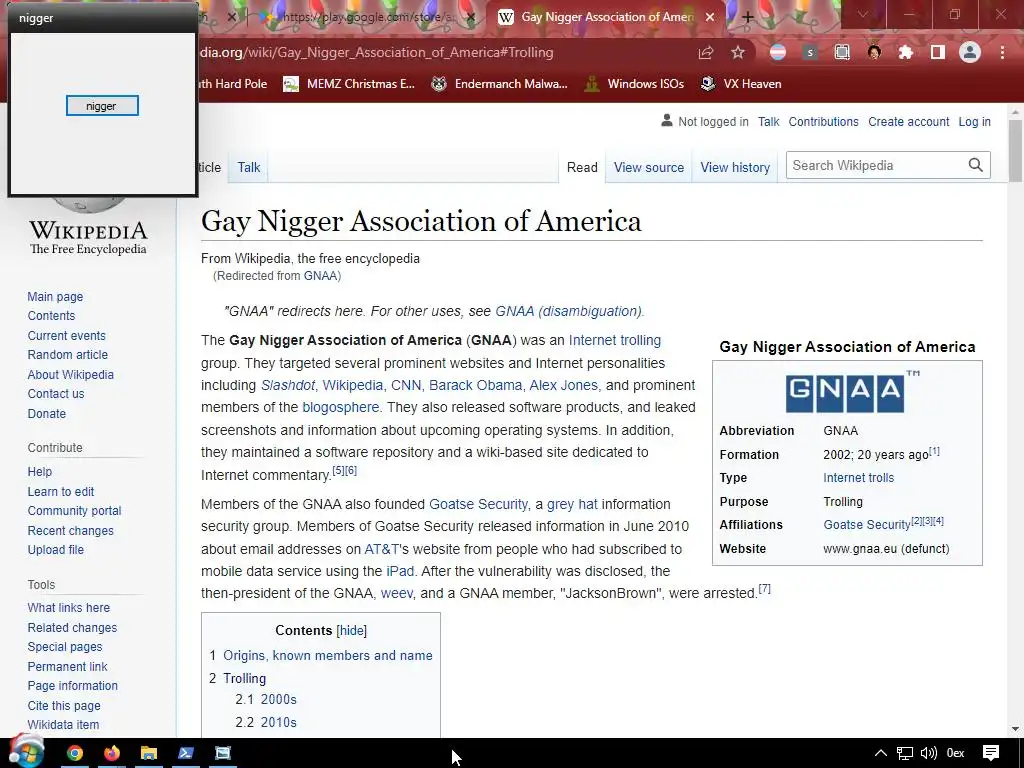
Task: Close the Google Play Store tab
Action: click(x=471, y=18)
